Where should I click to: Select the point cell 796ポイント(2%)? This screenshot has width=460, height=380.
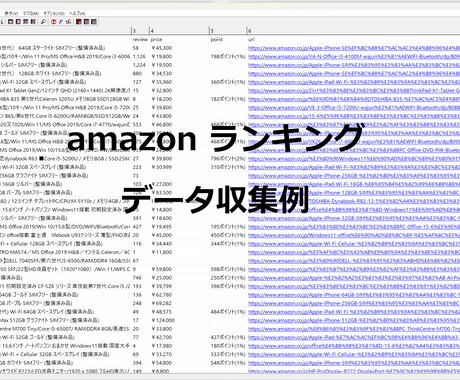(228, 159)
